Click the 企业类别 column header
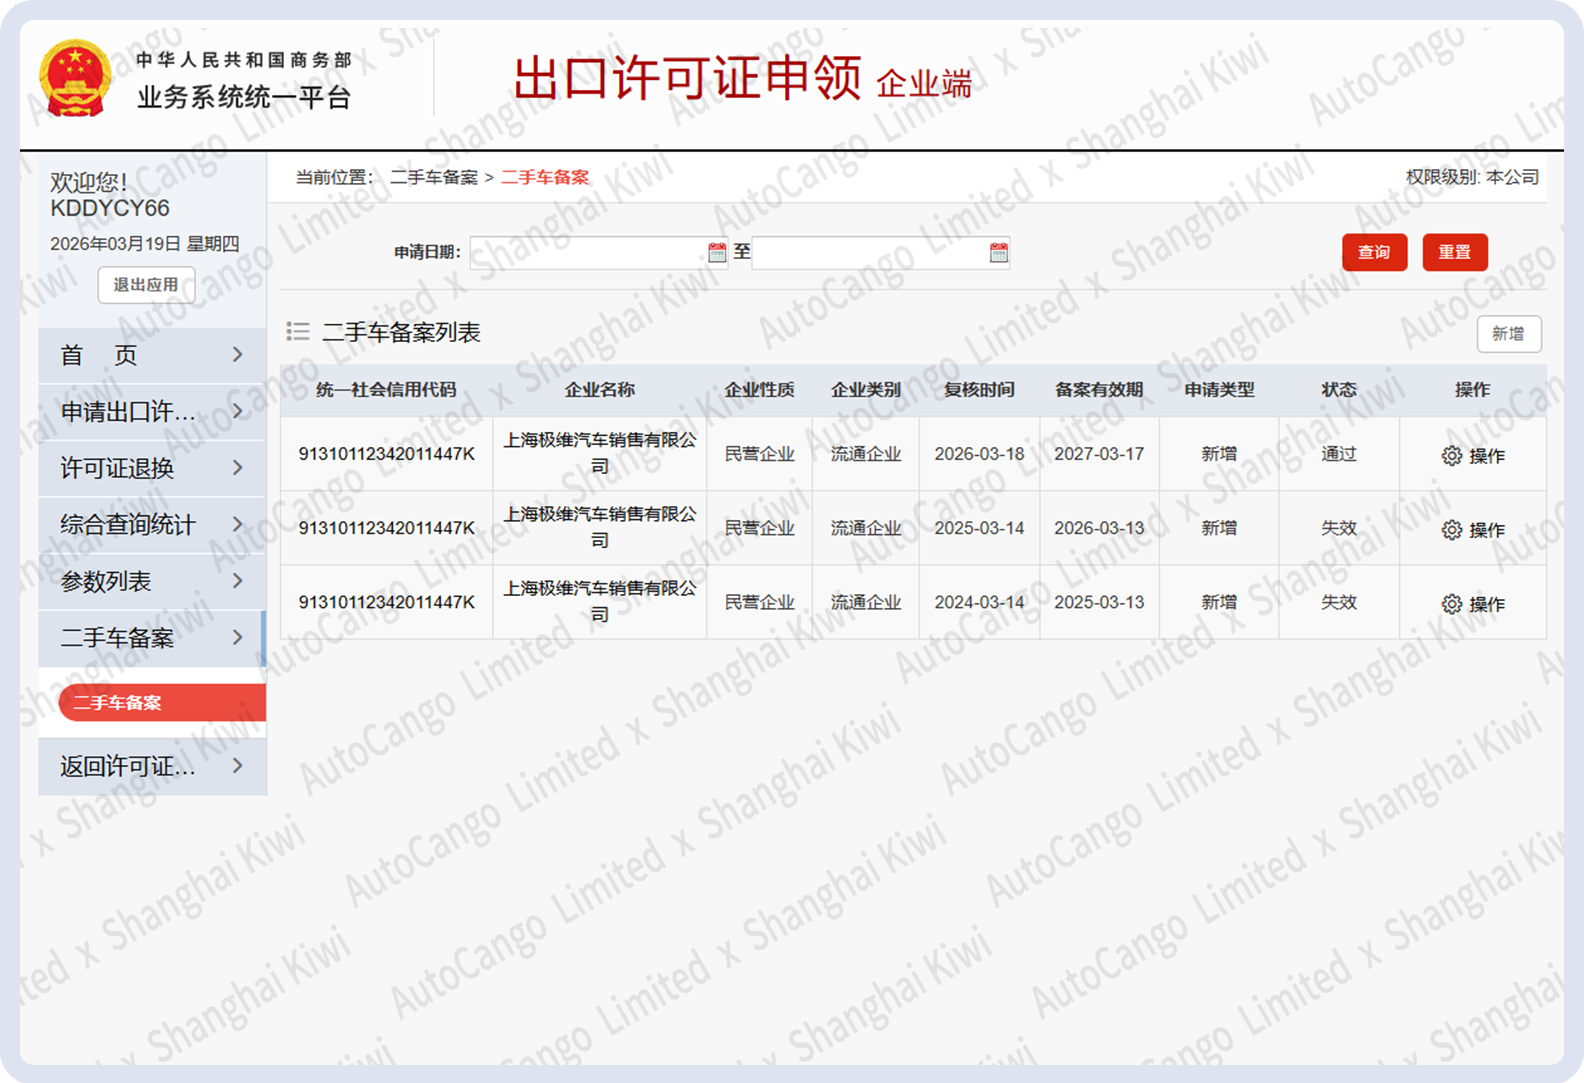The width and height of the screenshot is (1584, 1083). (x=866, y=390)
